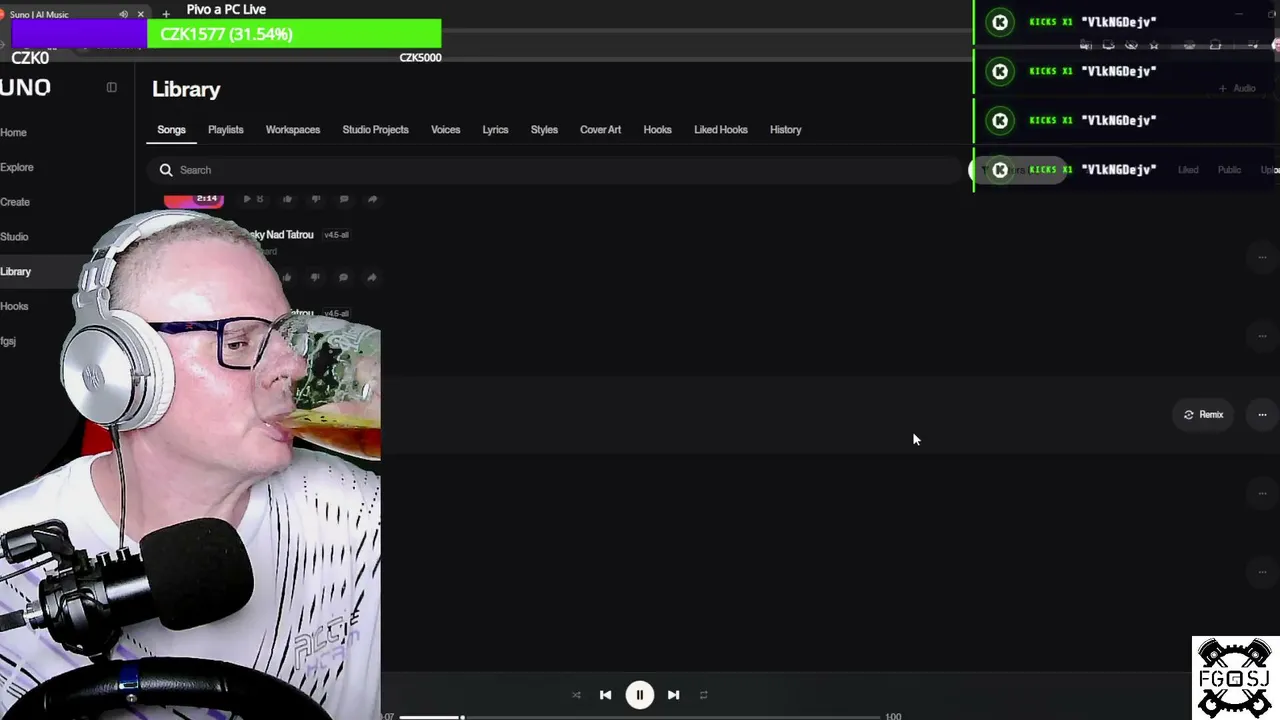The image size is (1280, 720).
Task: Open a new browser tab
Action: click(x=166, y=14)
